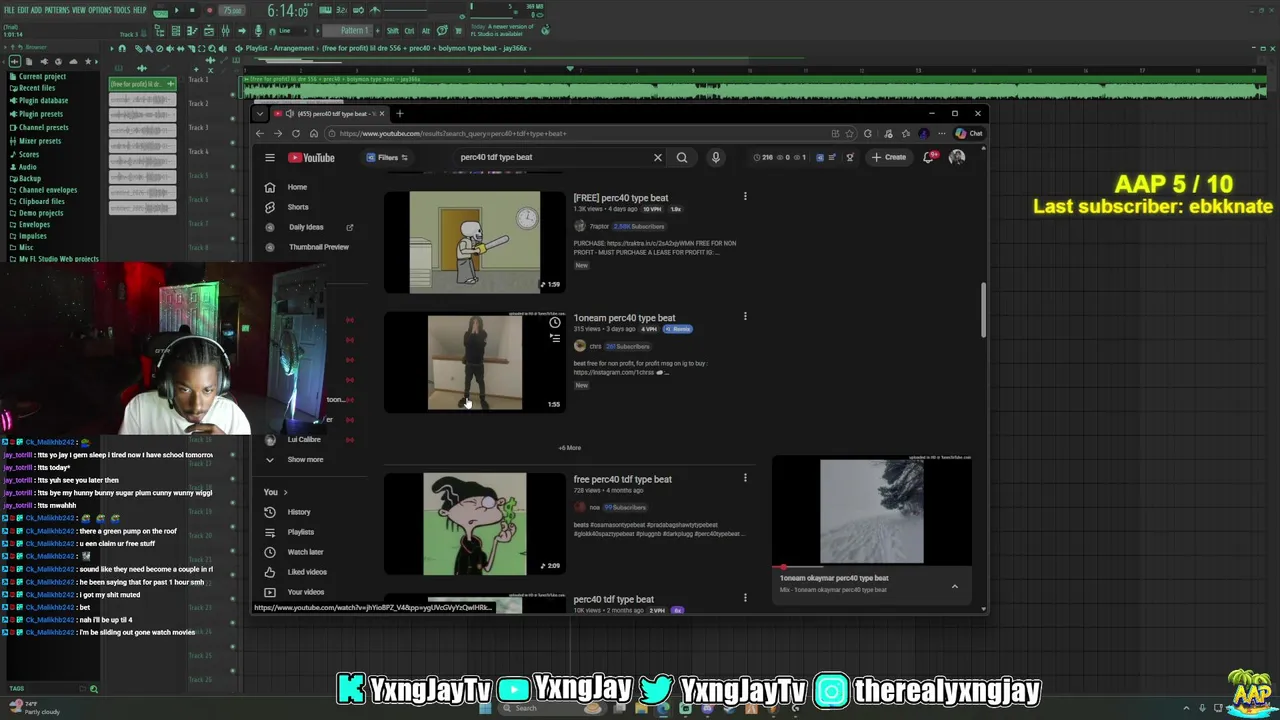
Task: Reload the YouTube page
Action: click(296, 133)
